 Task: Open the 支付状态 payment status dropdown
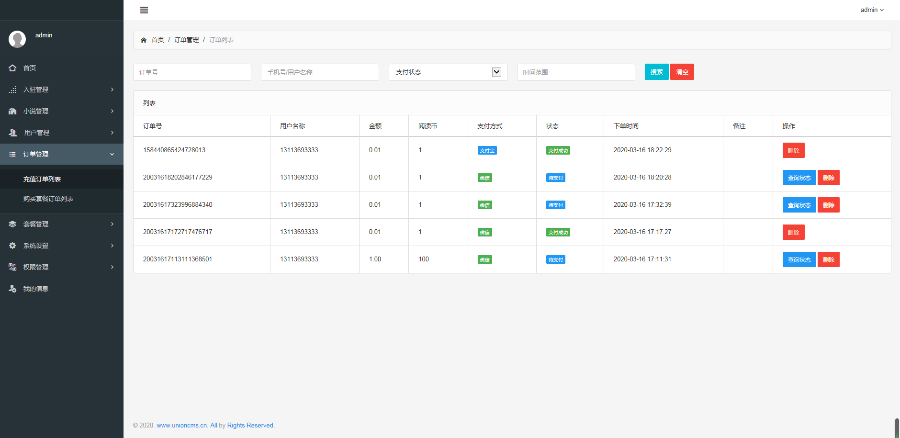coord(446,72)
